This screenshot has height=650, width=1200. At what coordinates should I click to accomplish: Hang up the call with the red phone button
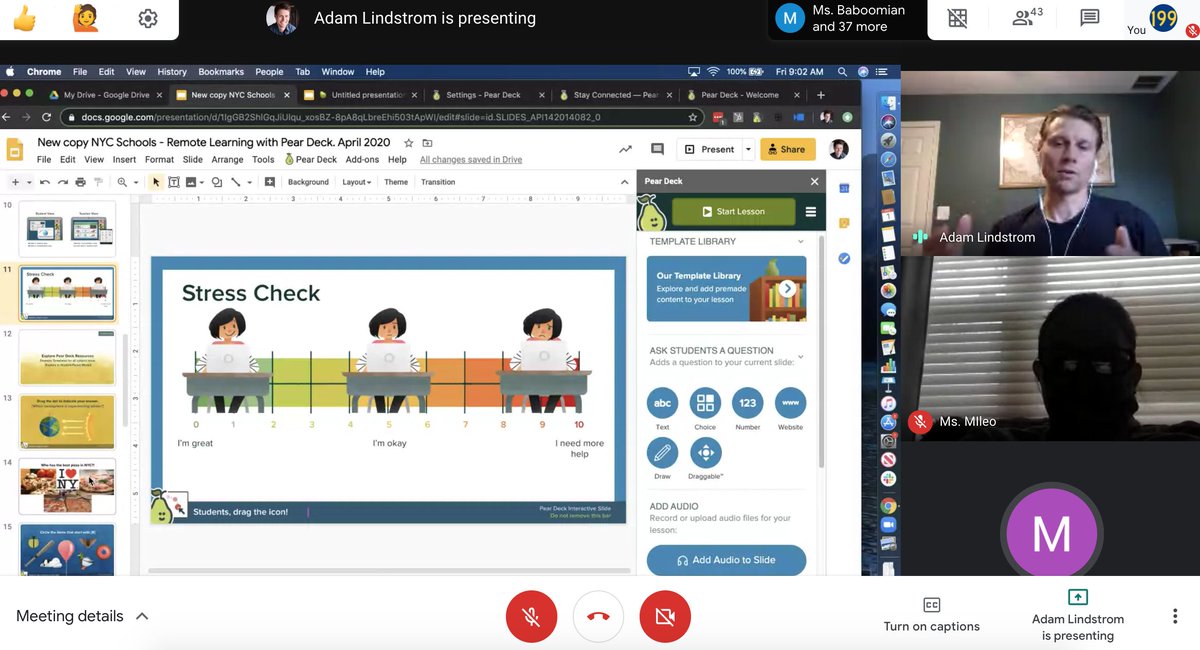coord(598,616)
